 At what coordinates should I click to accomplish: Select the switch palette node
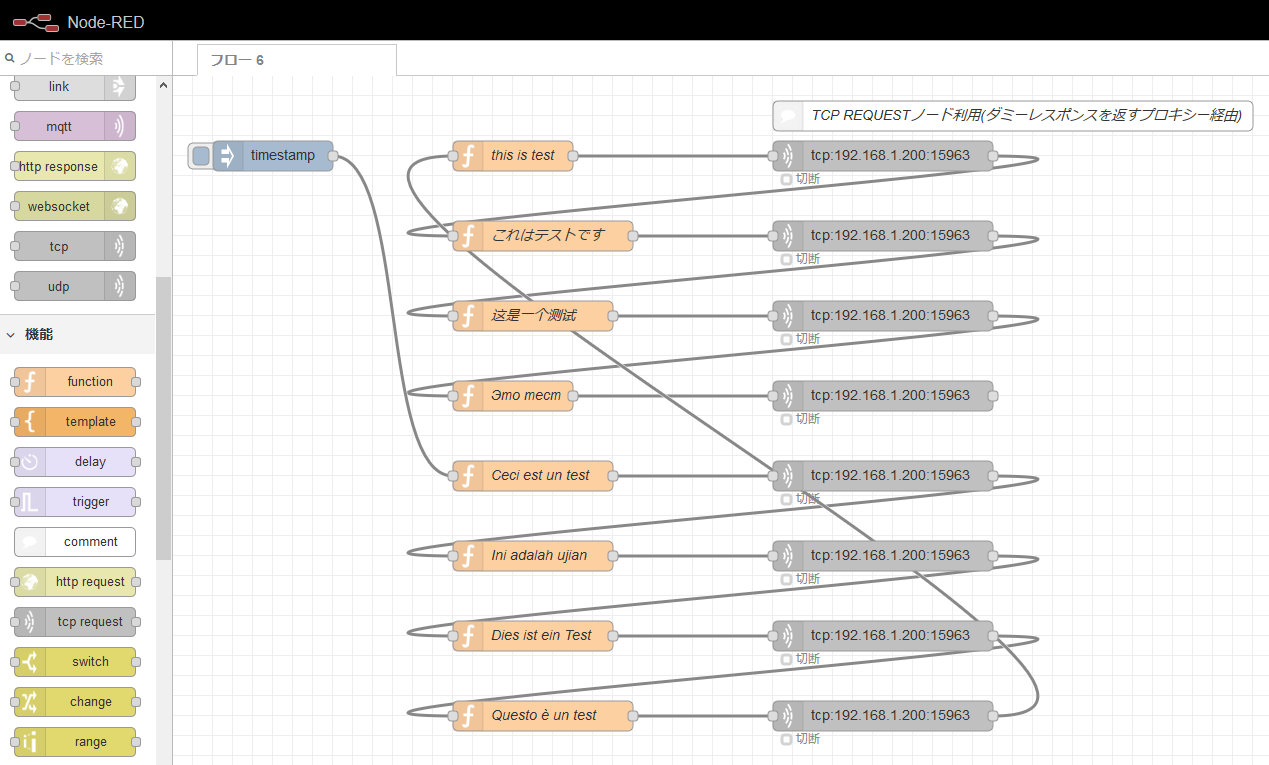pos(75,662)
